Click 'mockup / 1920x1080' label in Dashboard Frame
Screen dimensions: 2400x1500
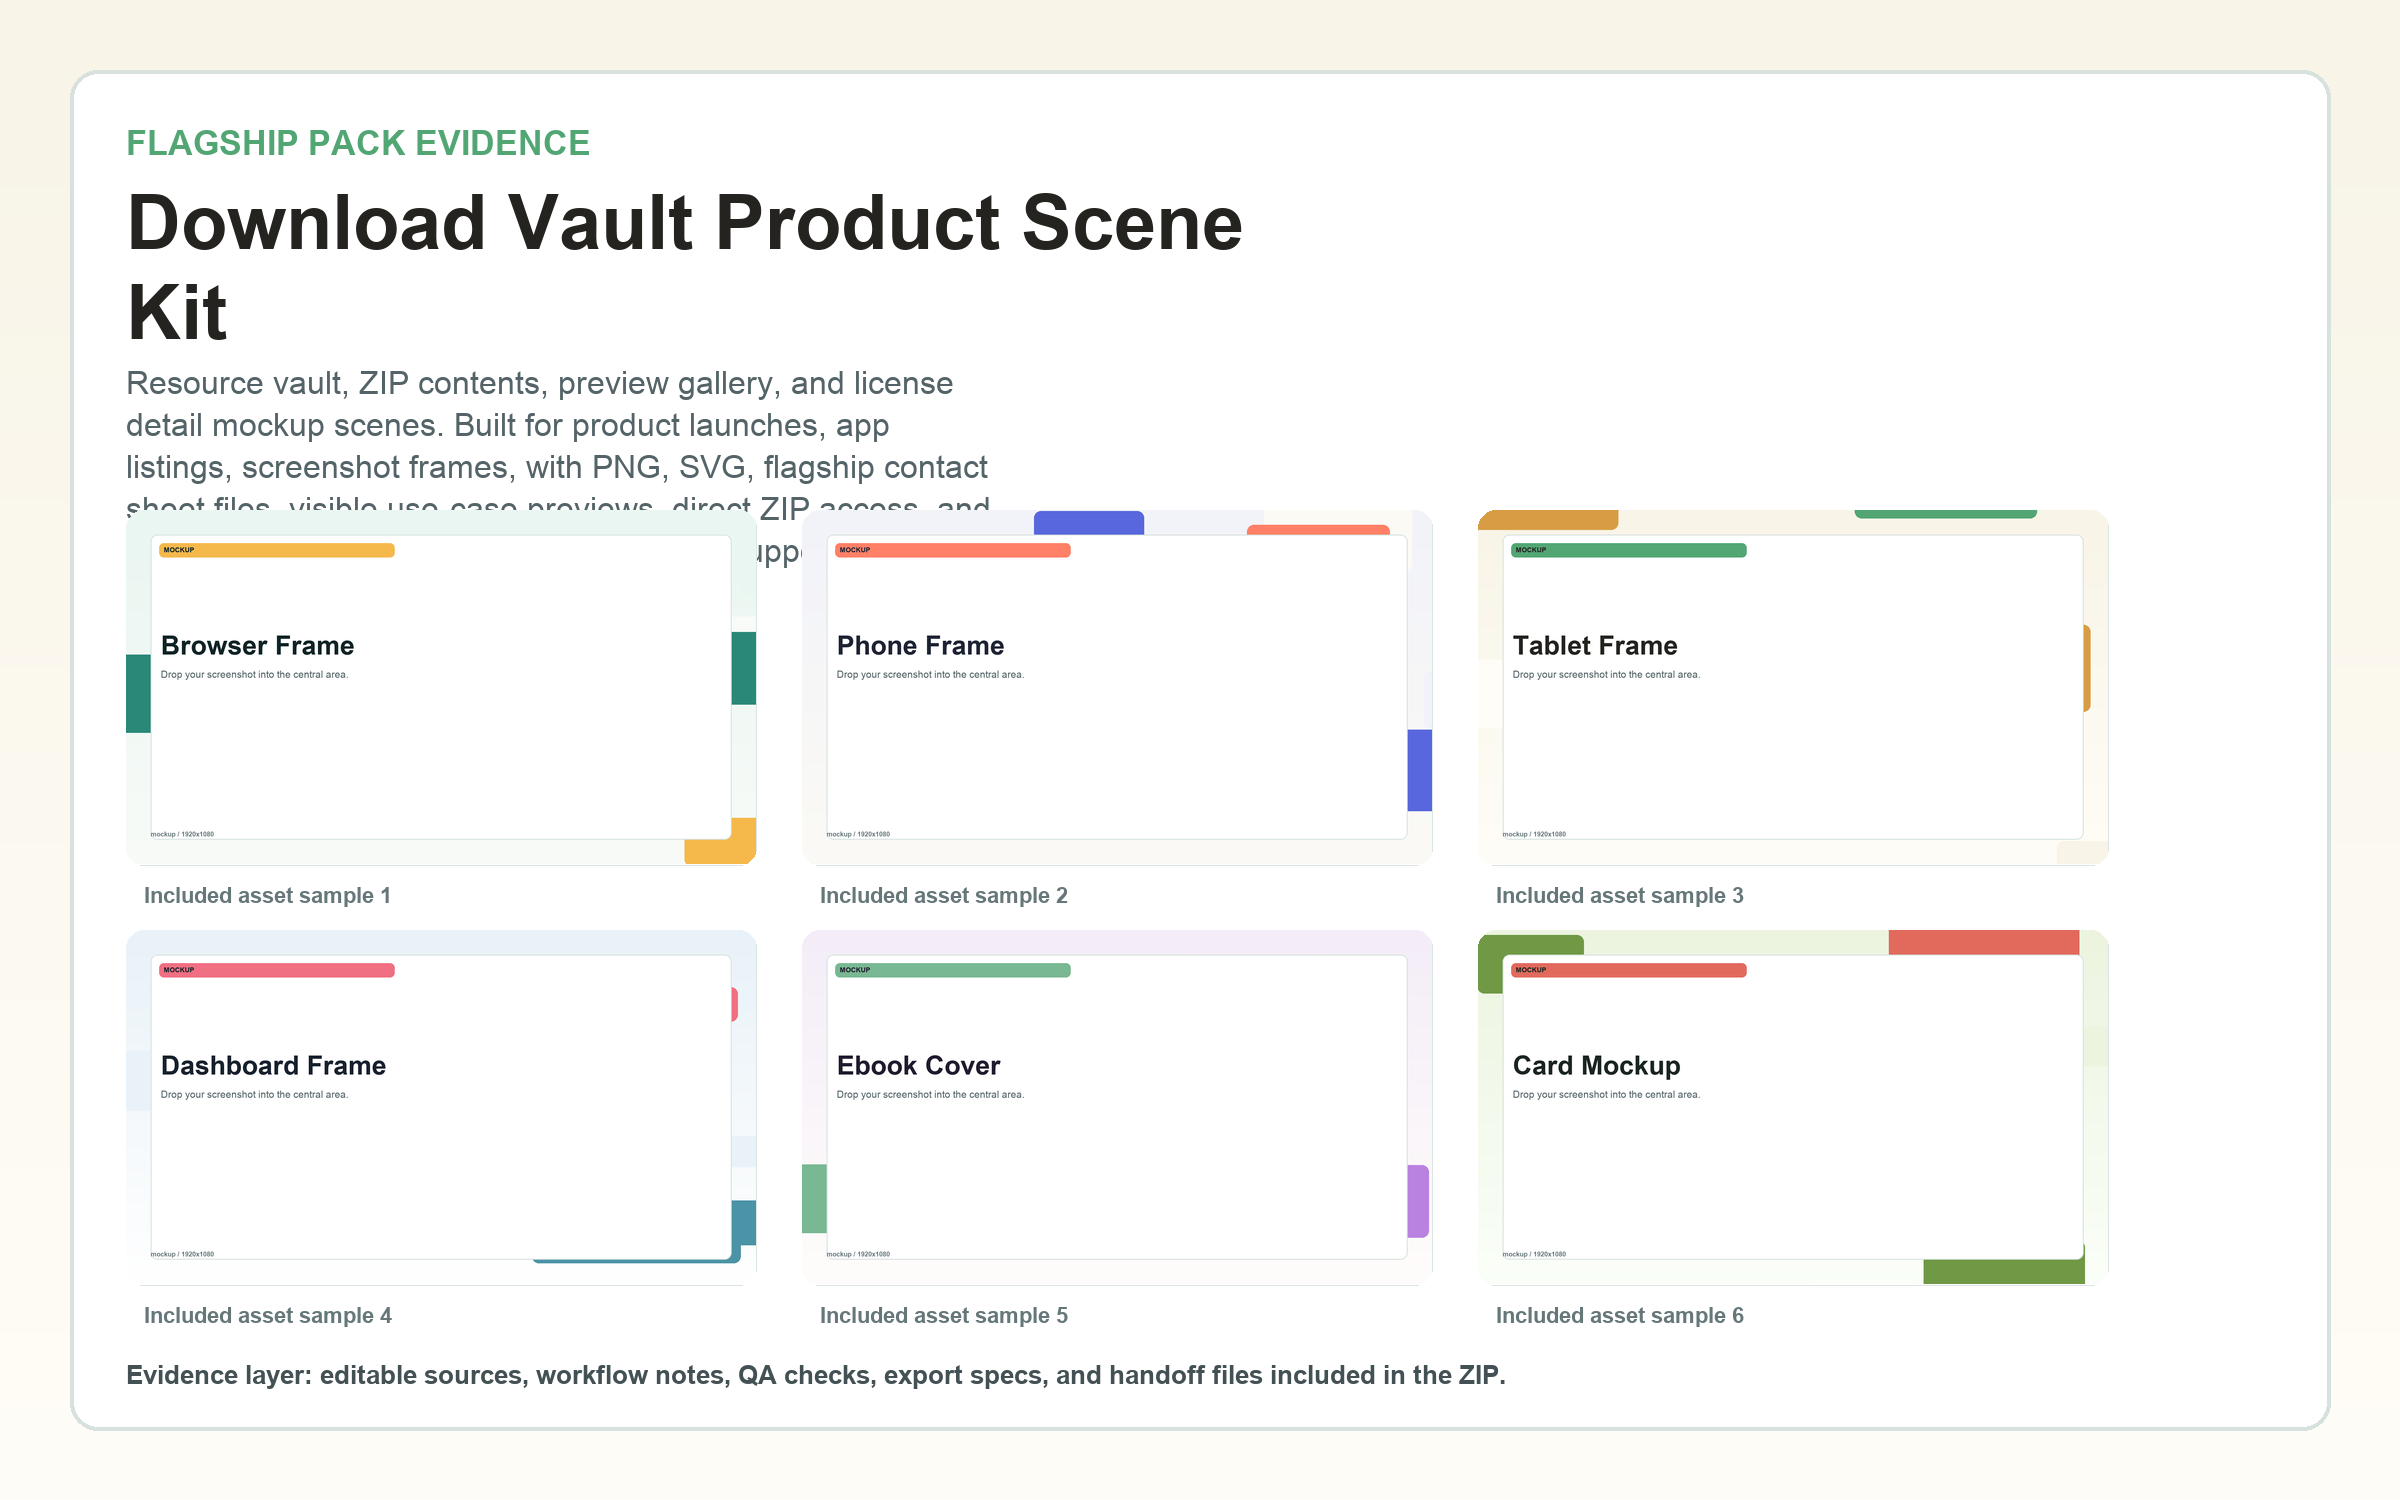[182, 1254]
